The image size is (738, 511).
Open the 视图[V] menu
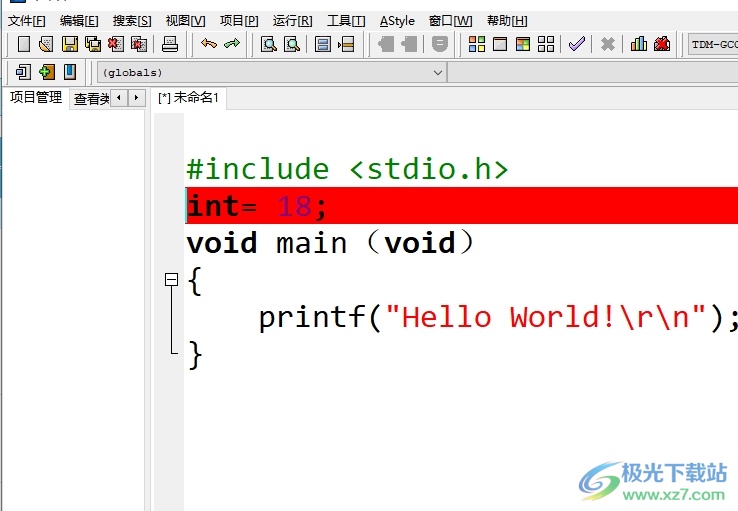[x=185, y=21]
